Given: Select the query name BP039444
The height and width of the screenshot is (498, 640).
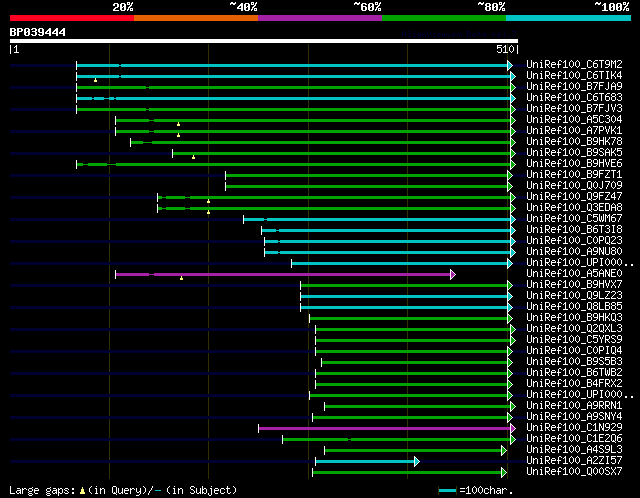Looking at the screenshot, I should coord(38,32).
